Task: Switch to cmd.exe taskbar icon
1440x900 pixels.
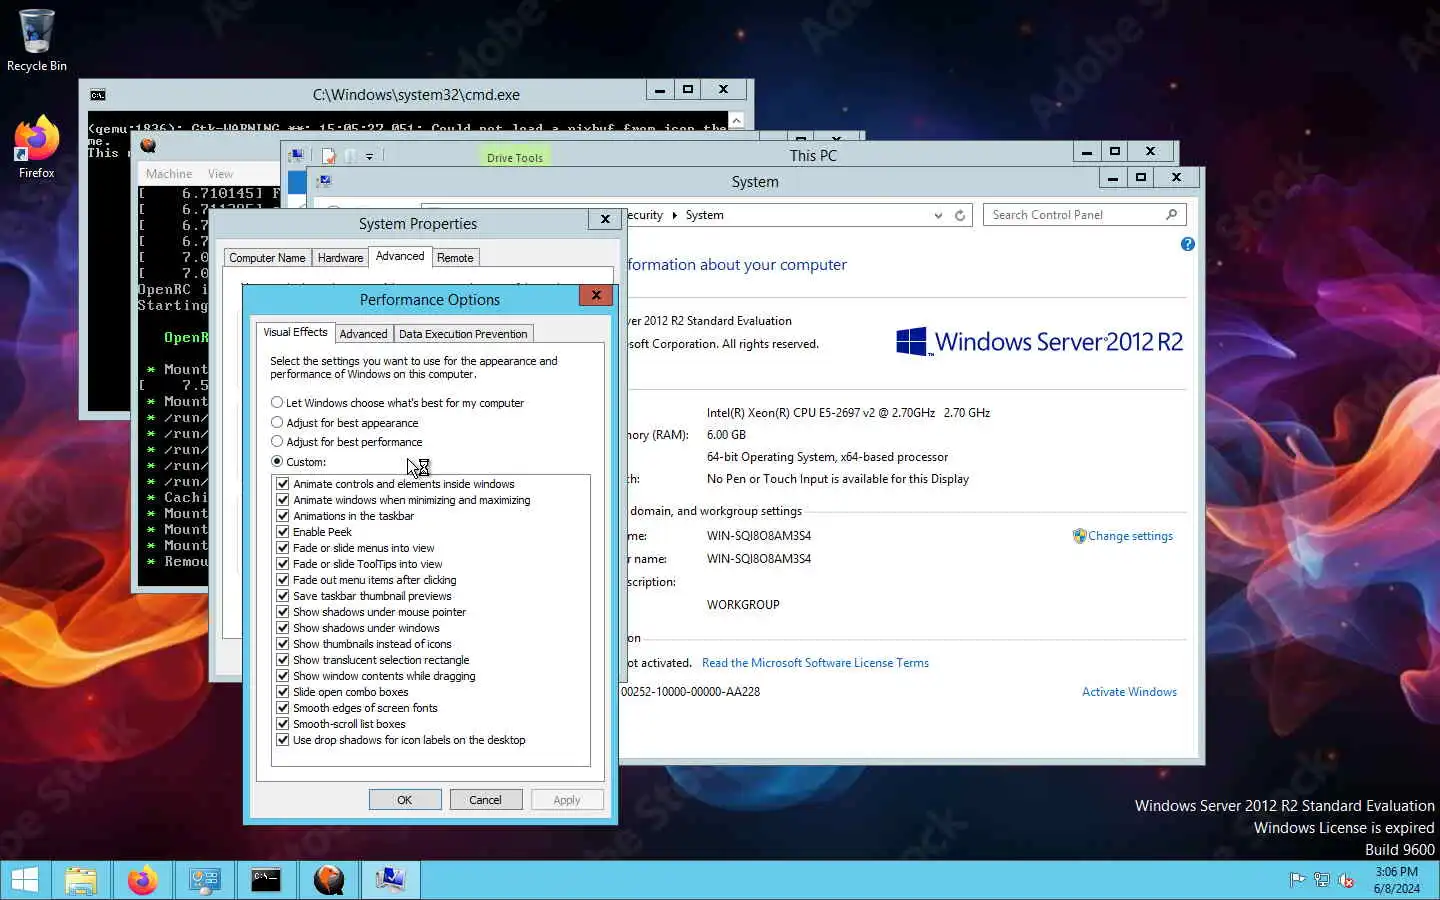Action: (x=266, y=880)
